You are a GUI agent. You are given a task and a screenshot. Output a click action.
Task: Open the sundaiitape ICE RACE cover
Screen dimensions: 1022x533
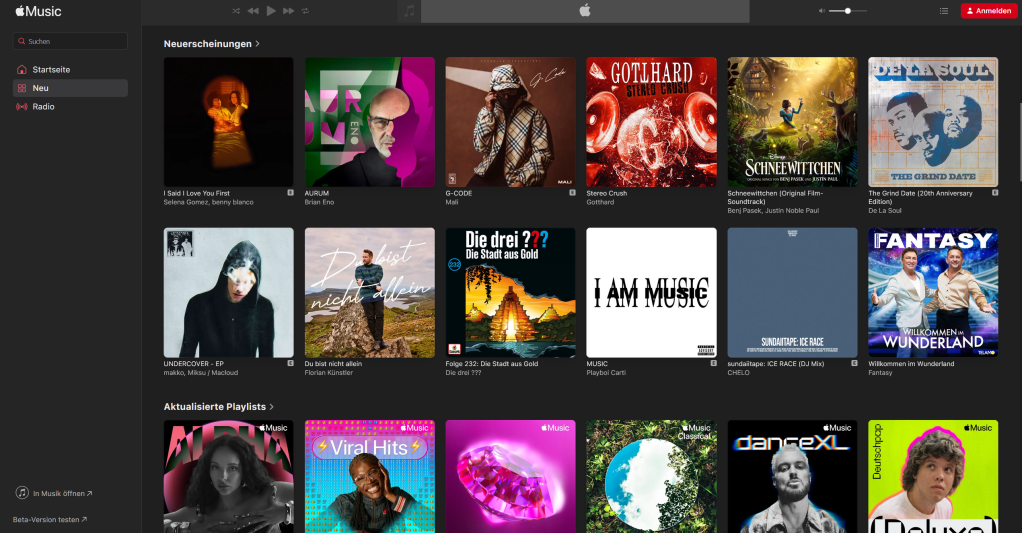click(792, 293)
